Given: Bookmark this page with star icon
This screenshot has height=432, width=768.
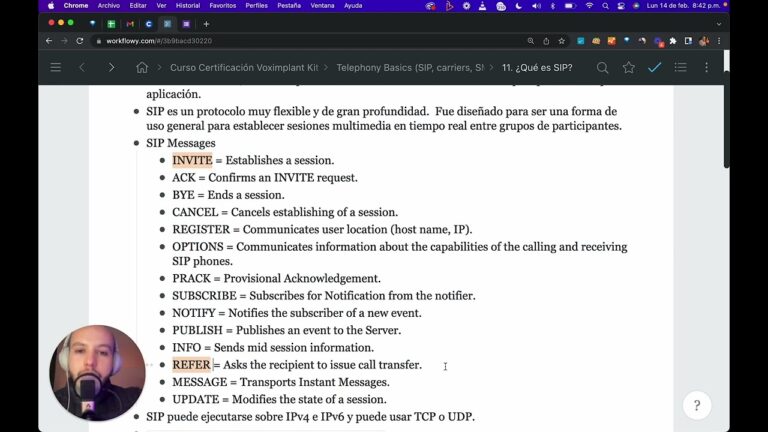Looking at the screenshot, I should [x=562, y=41].
